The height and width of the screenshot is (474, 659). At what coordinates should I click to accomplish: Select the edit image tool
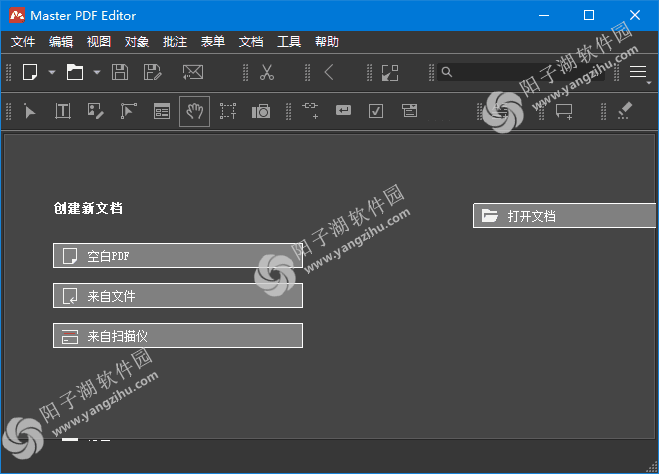tap(95, 111)
